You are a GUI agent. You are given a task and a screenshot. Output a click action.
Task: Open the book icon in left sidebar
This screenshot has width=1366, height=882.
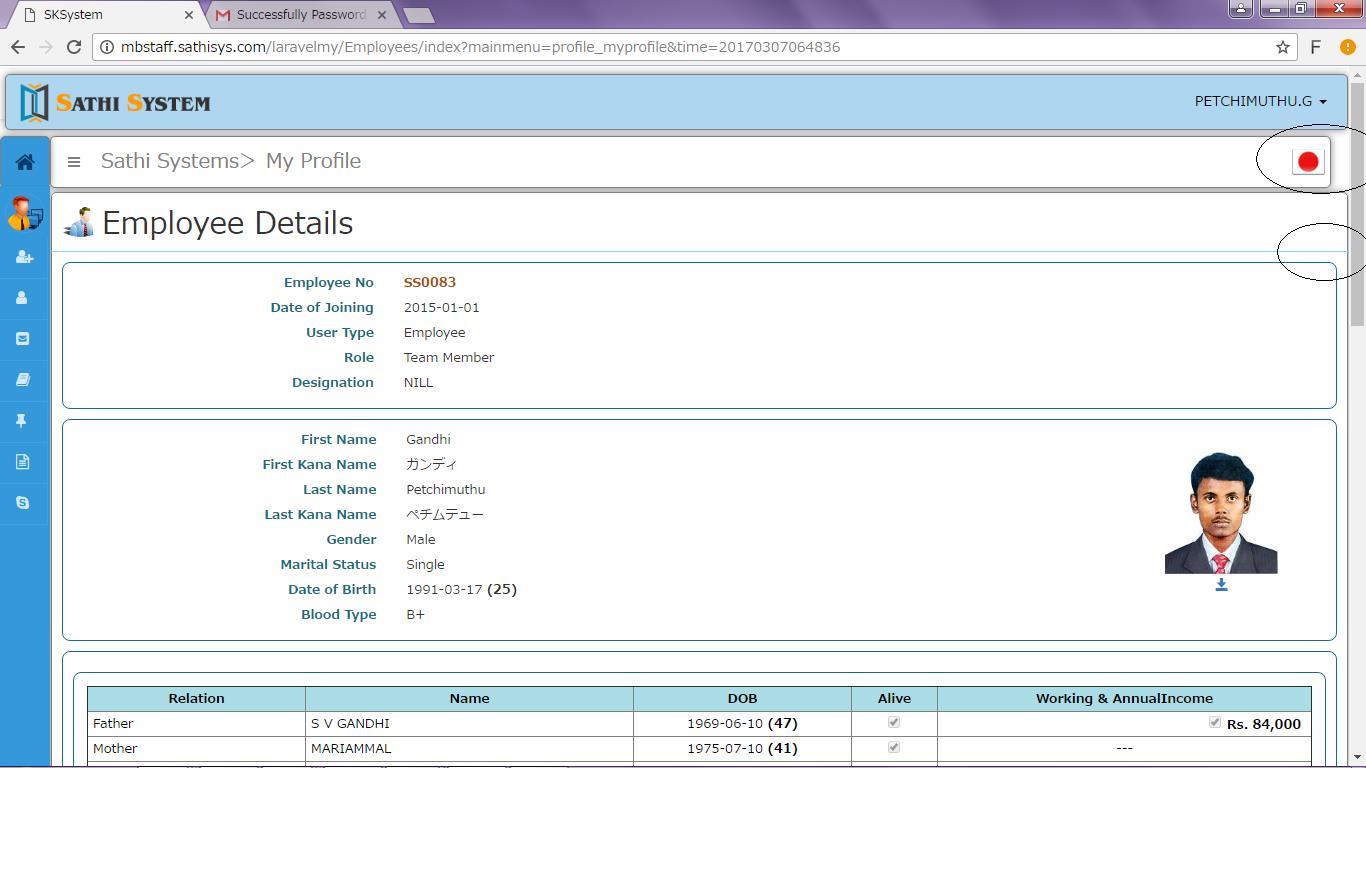pos(23,380)
